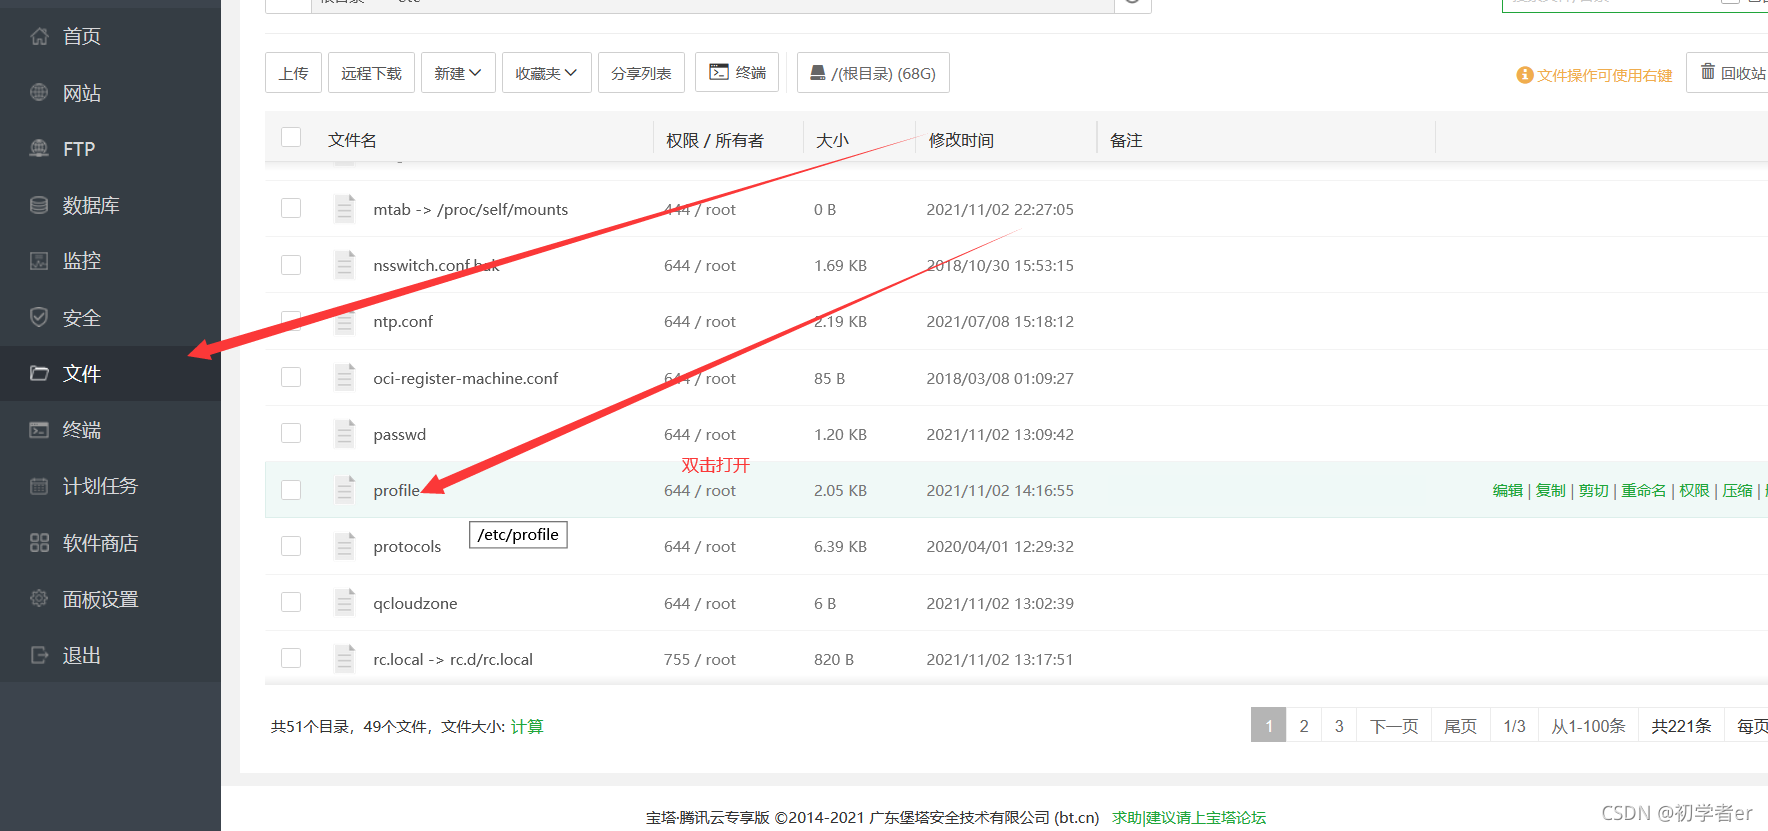Click the orange info icon beside 文件操作可使用右键
The height and width of the screenshot is (831, 1768).
pyautogui.click(x=1525, y=75)
